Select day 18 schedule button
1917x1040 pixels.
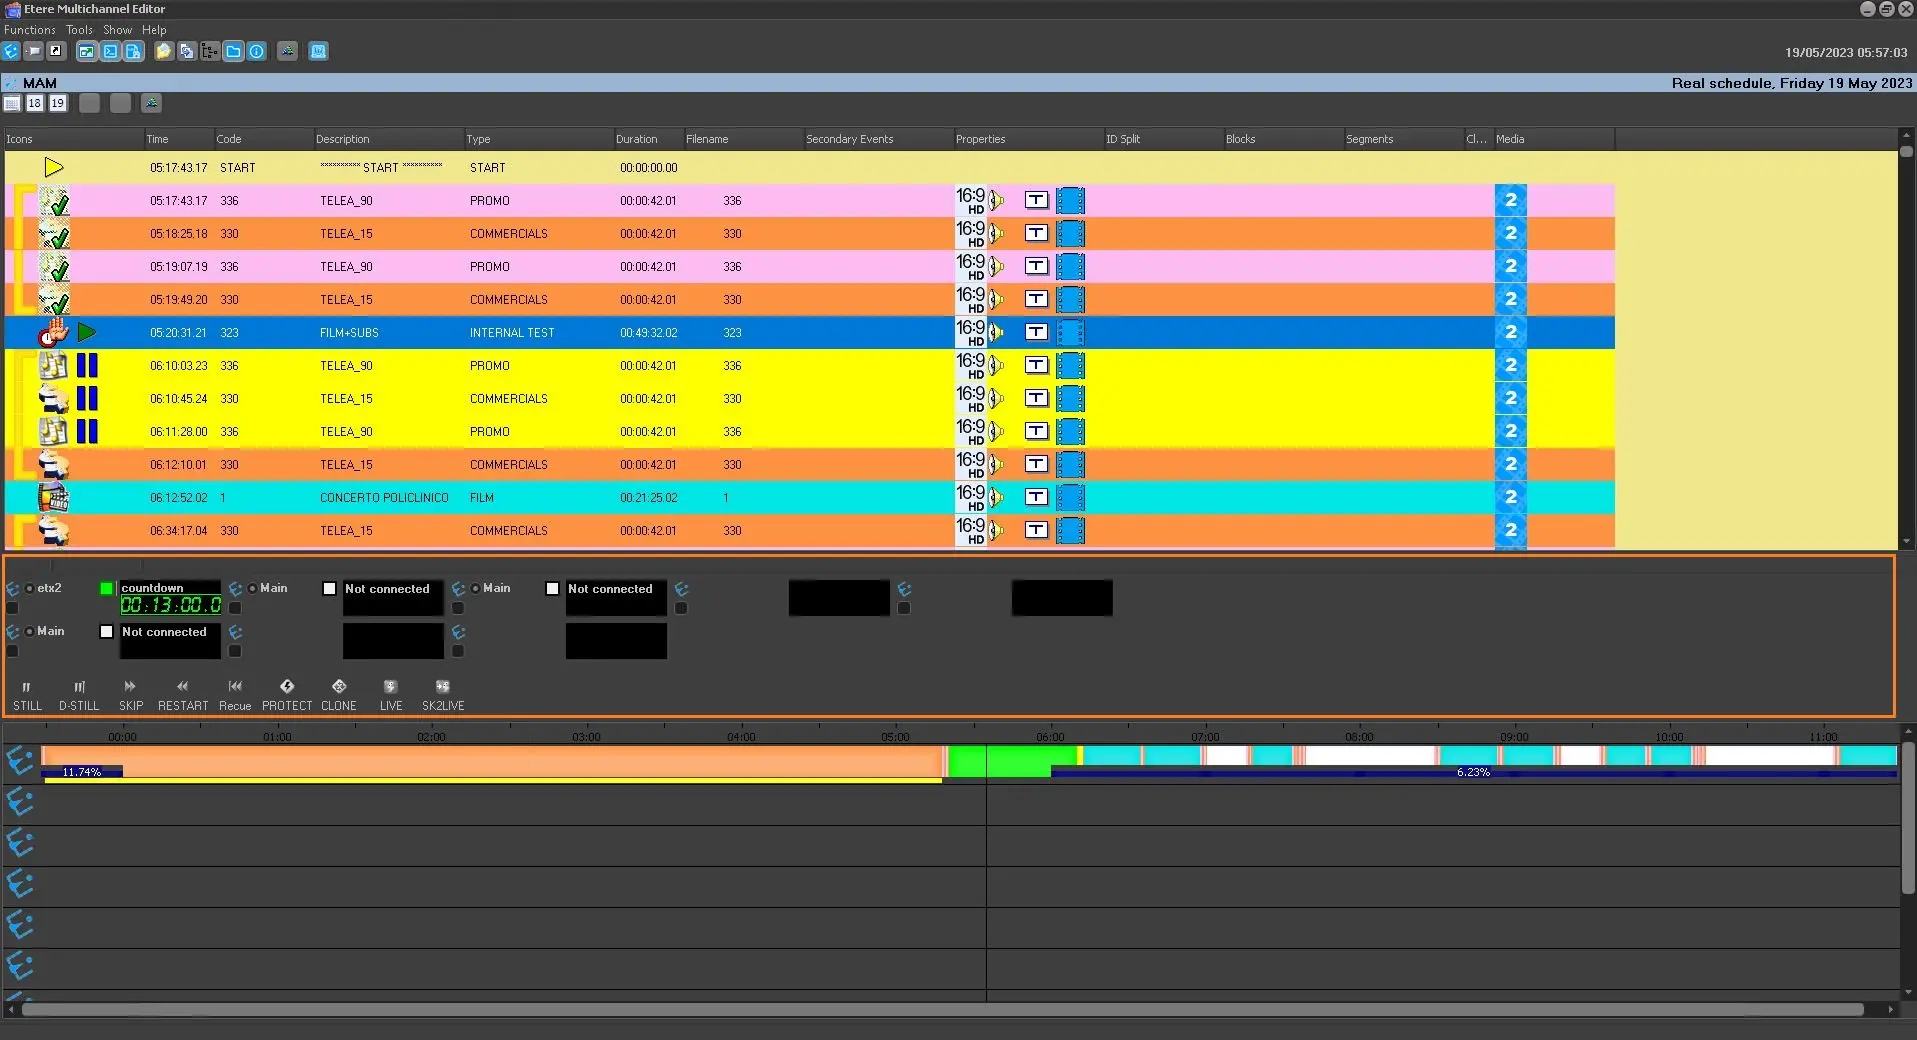point(35,104)
